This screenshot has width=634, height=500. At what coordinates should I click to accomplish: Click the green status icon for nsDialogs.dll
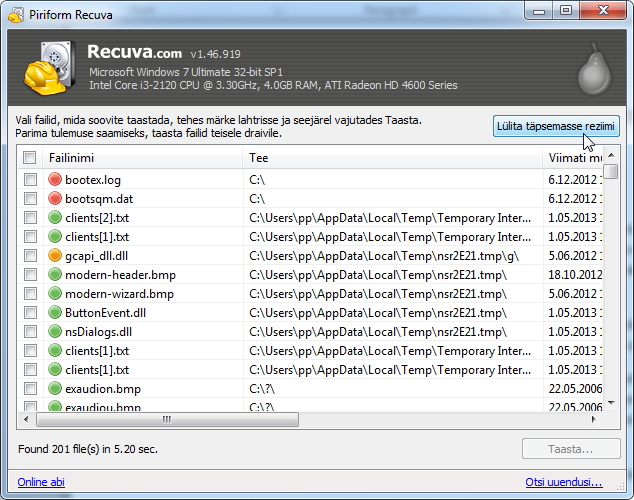[x=55, y=331]
